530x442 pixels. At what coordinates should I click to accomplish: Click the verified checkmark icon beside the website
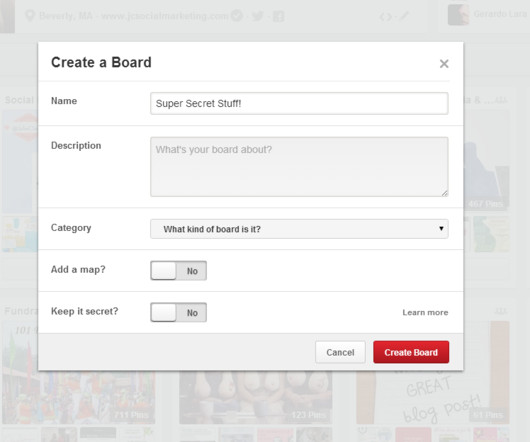pos(237,16)
